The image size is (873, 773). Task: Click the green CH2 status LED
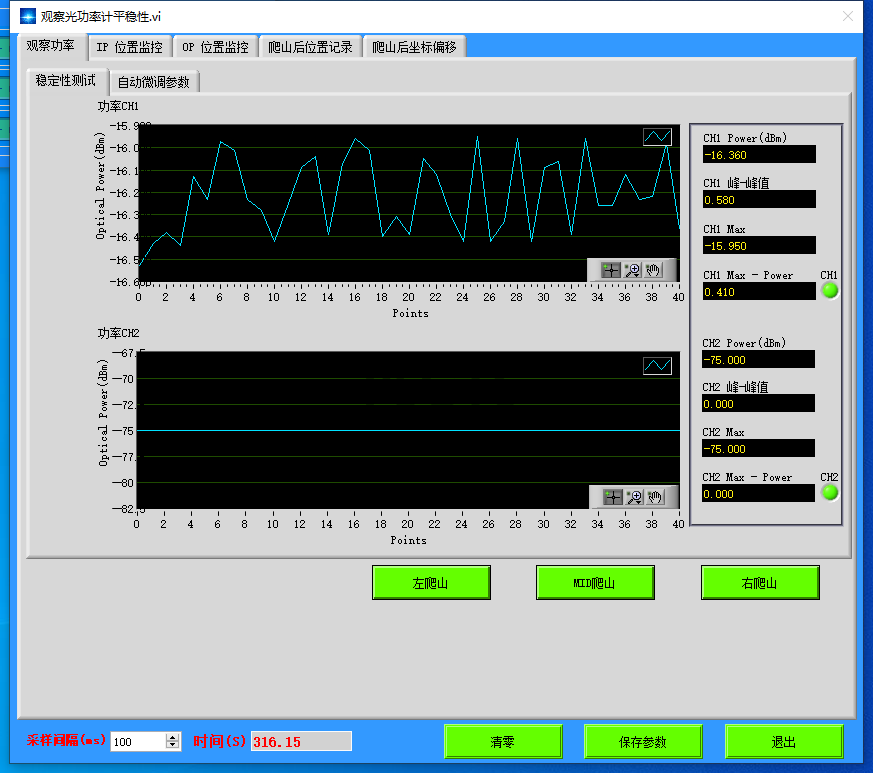pos(829,492)
